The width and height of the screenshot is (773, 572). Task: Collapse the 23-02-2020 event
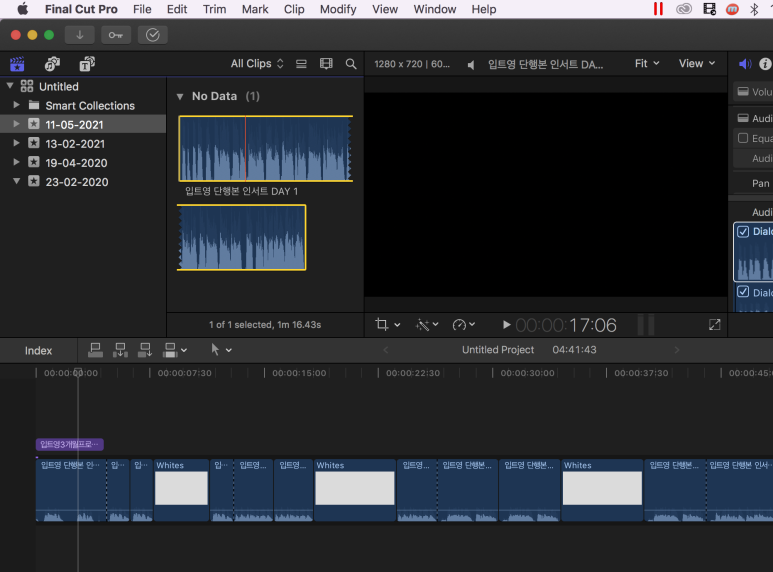click(x=16, y=181)
